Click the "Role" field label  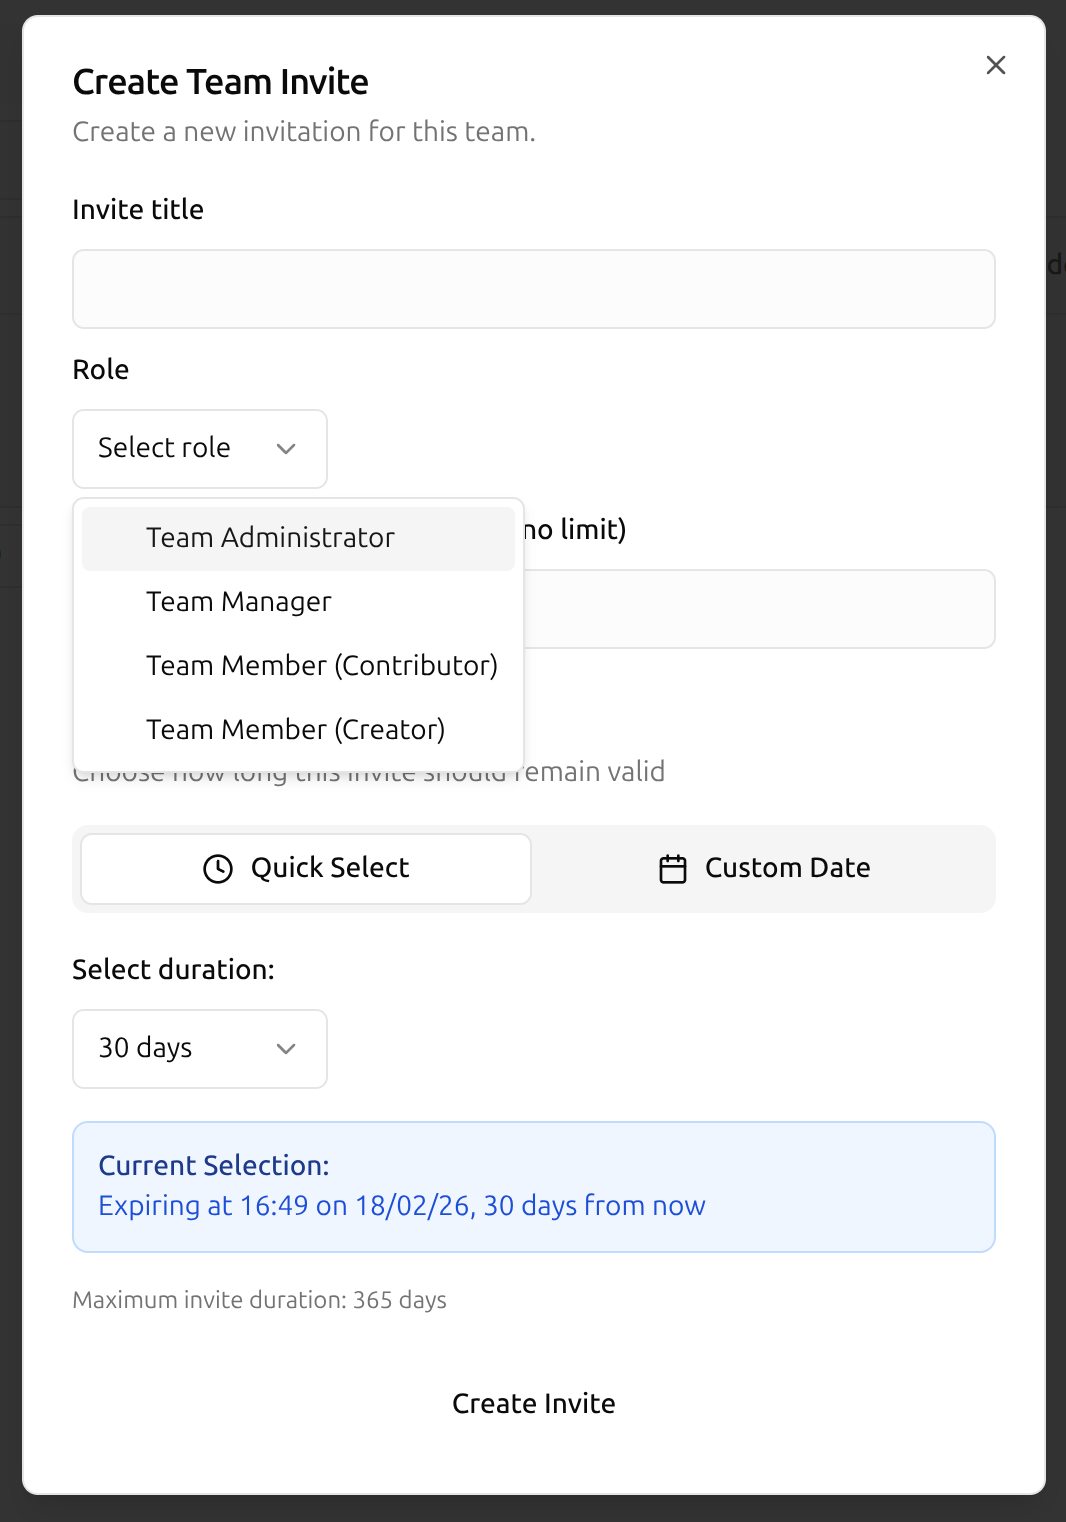coord(101,370)
